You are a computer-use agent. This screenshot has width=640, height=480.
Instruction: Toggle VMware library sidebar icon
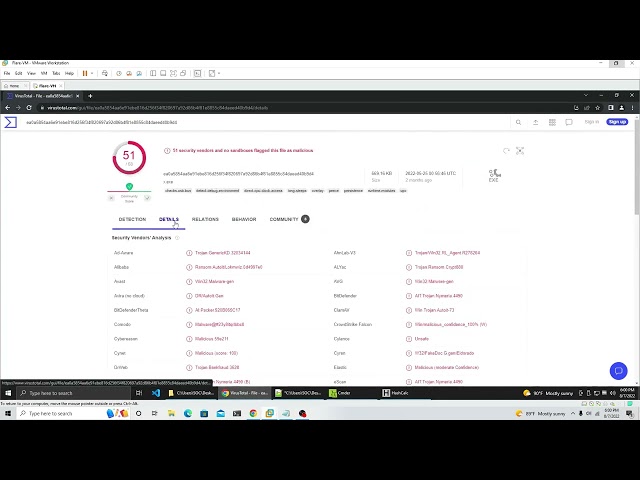[x=153, y=73]
